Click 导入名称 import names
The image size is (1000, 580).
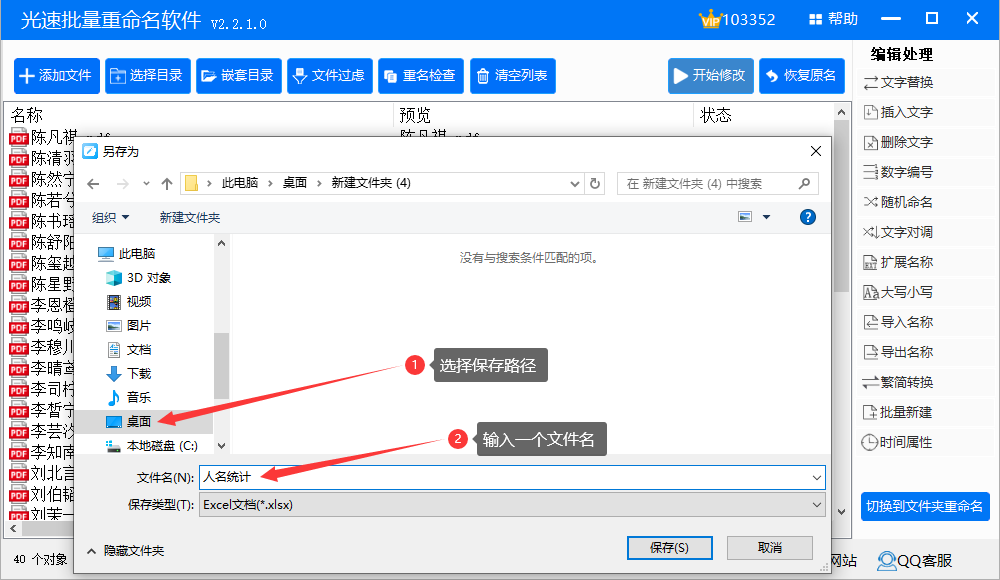click(x=899, y=322)
